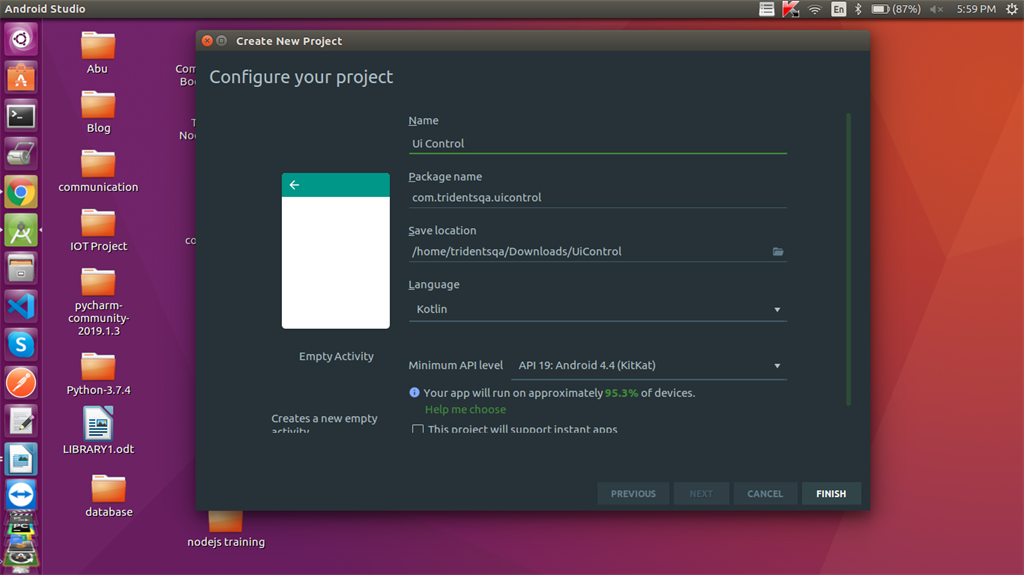Click the Android Studio title in top bar

(45, 9)
